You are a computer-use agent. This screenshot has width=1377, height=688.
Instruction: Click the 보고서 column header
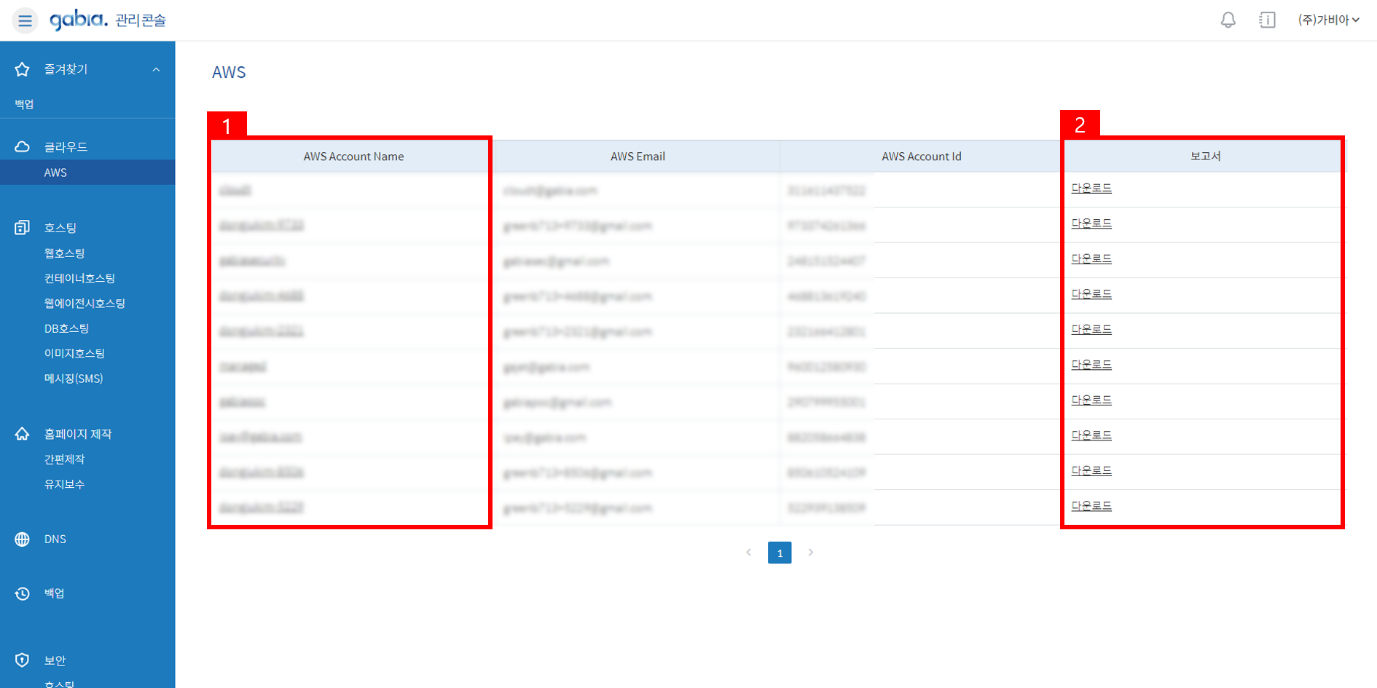tap(1205, 156)
